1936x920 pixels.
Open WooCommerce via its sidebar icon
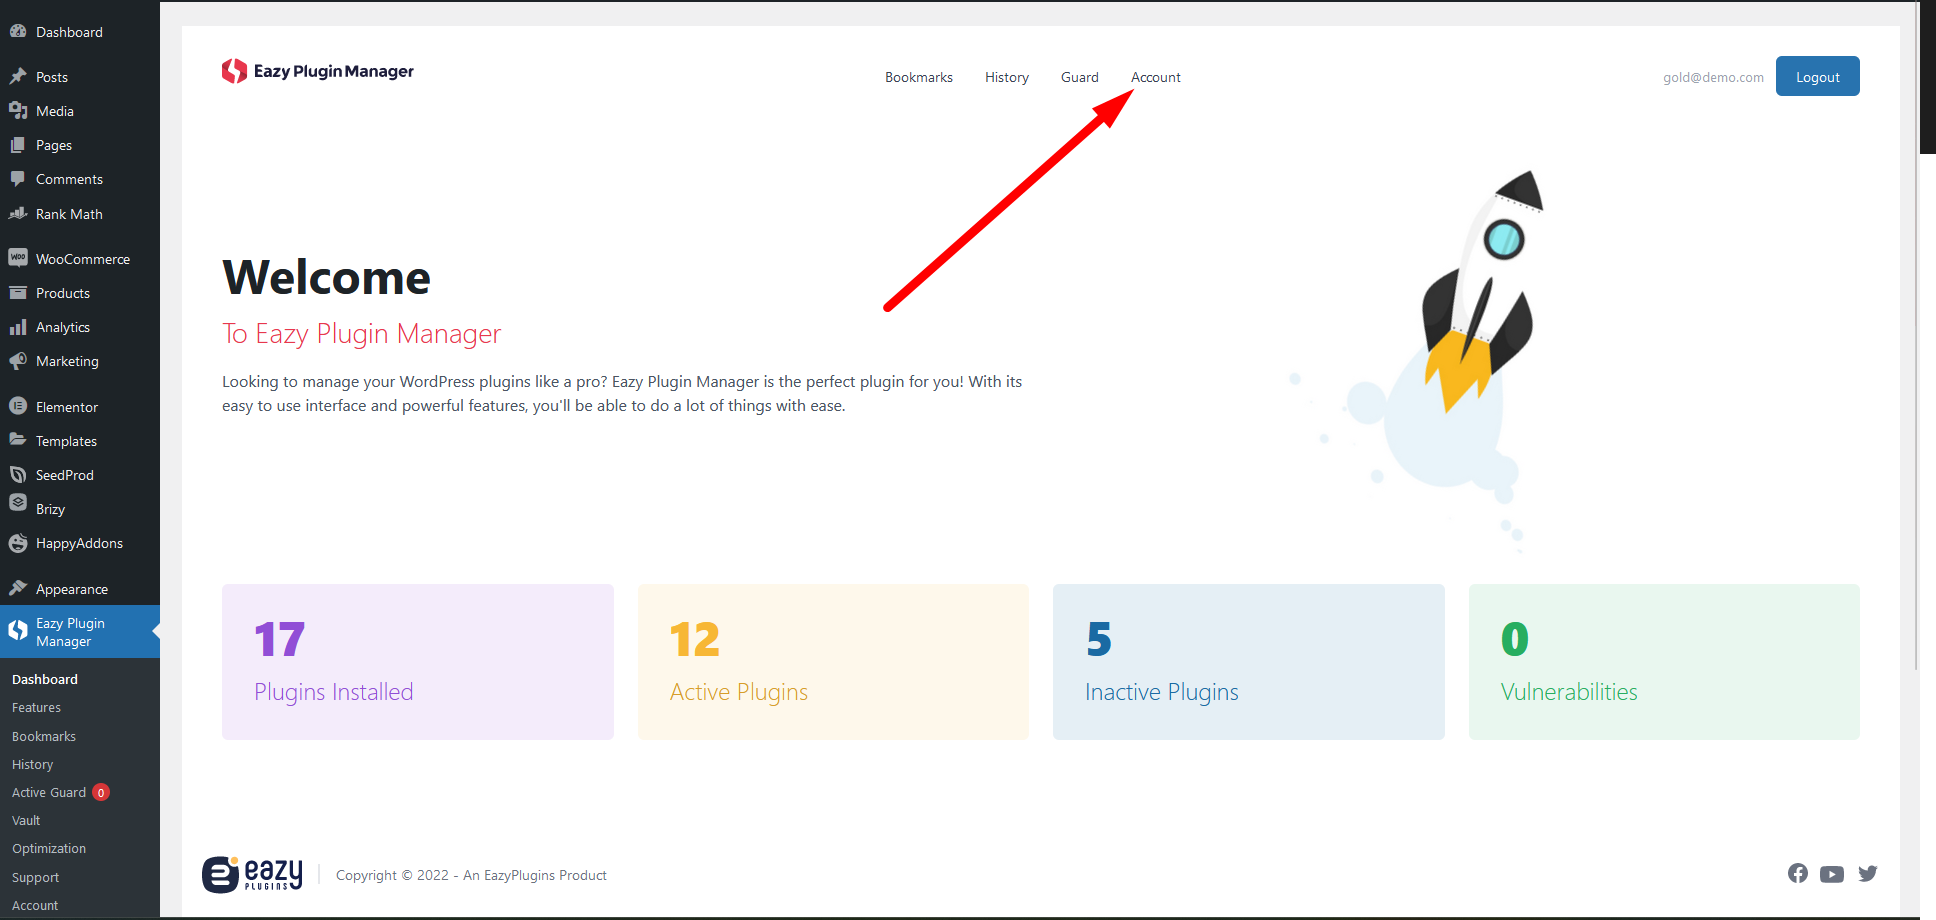(18, 257)
